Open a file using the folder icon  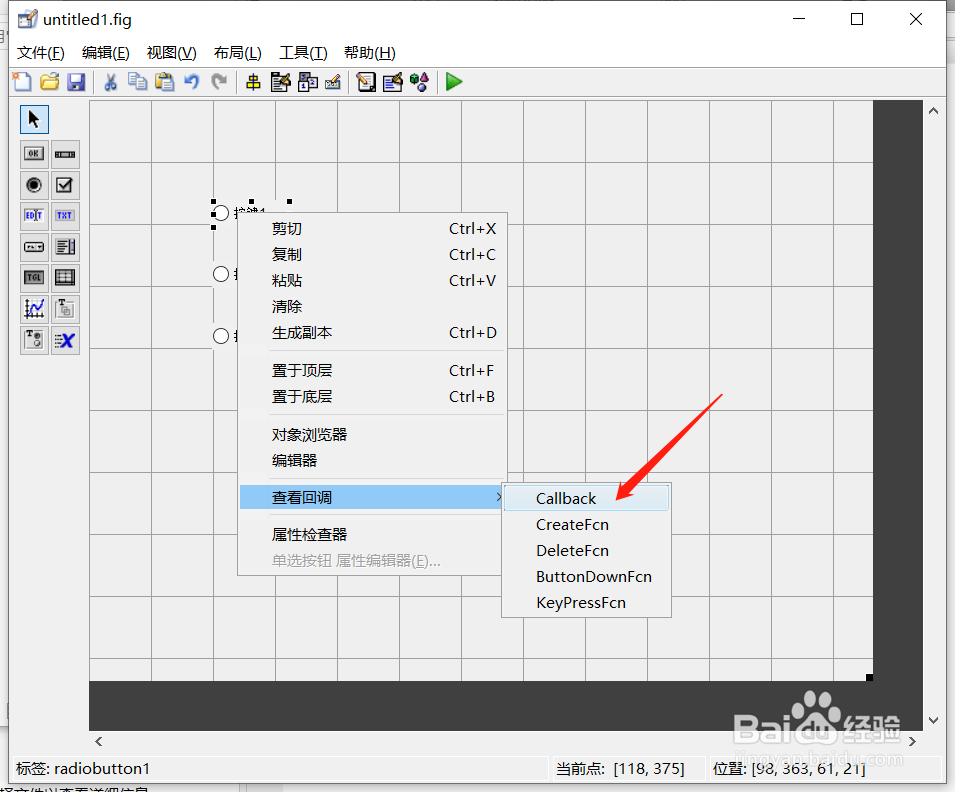[49, 82]
